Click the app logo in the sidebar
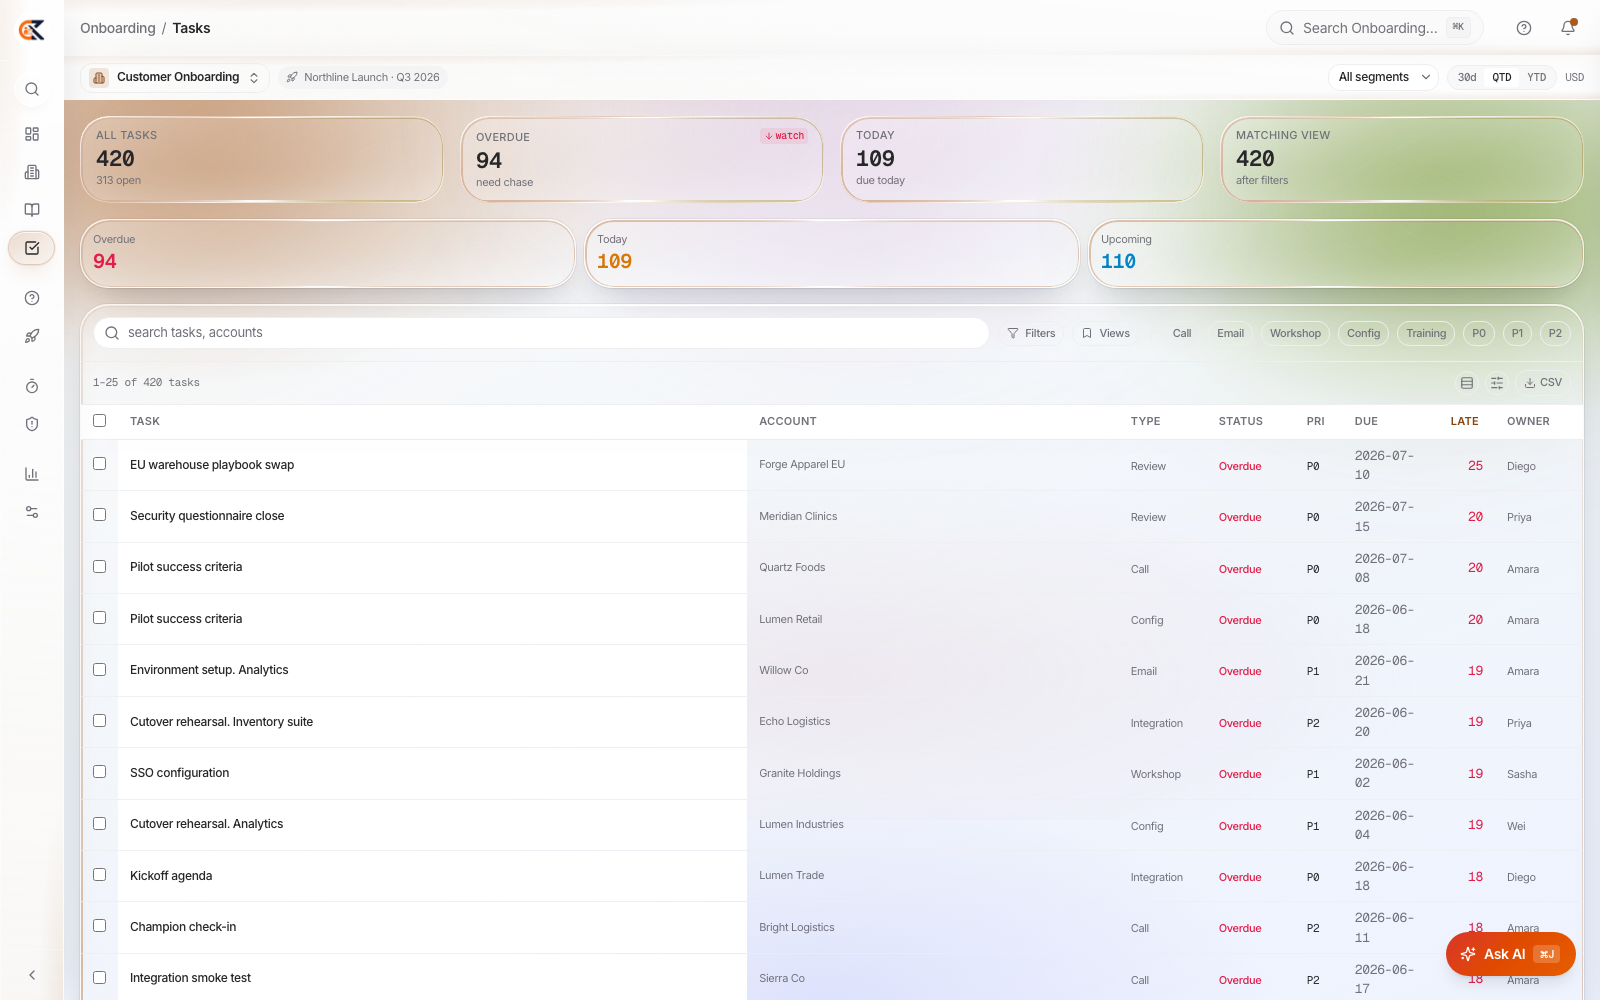 [x=32, y=30]
